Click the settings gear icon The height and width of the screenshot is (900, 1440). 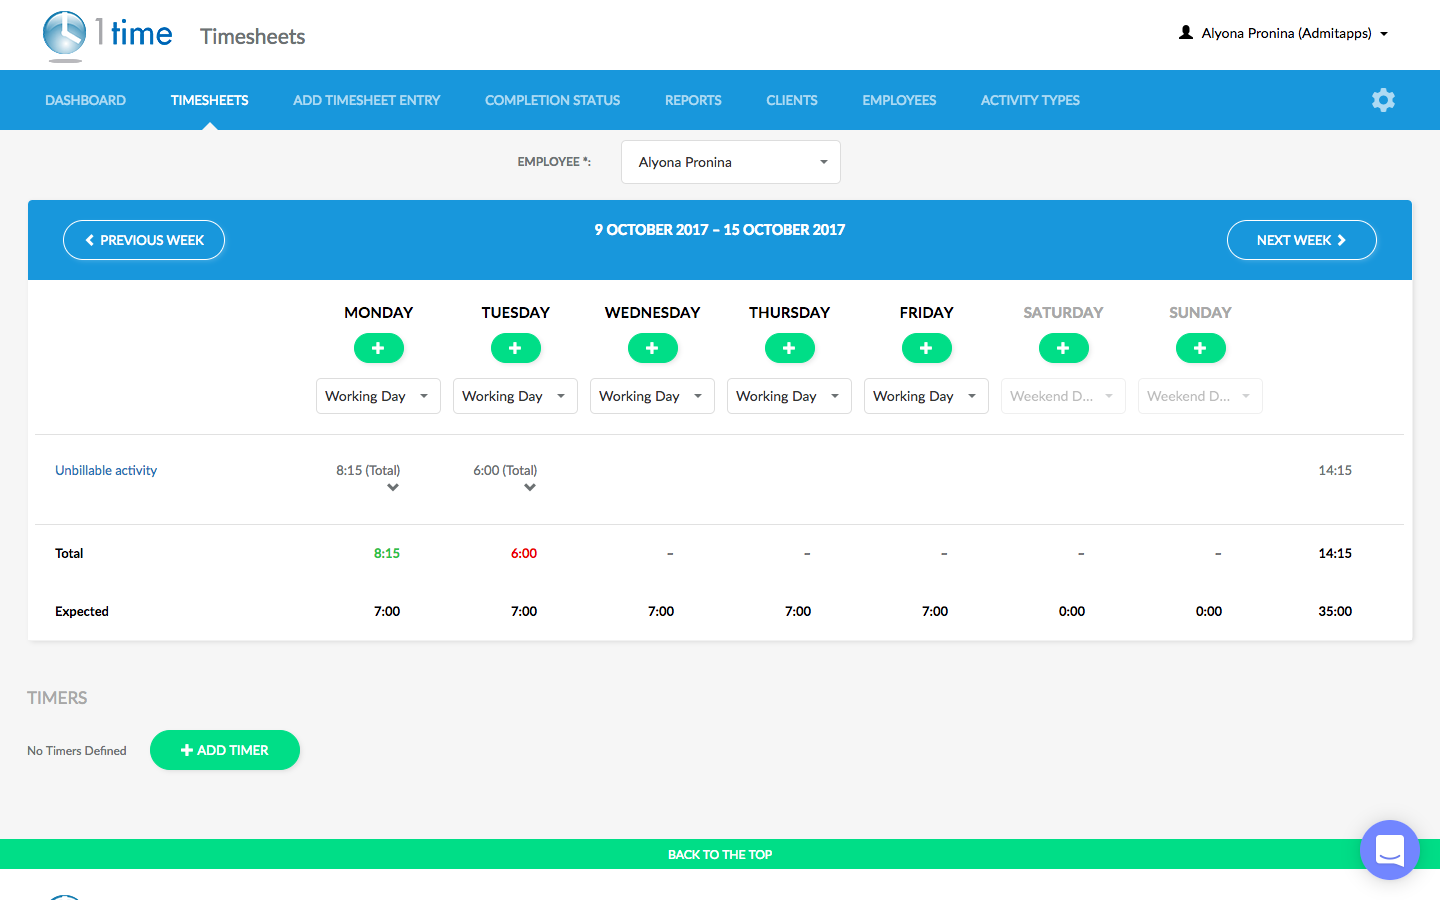tap(1383, 100)
